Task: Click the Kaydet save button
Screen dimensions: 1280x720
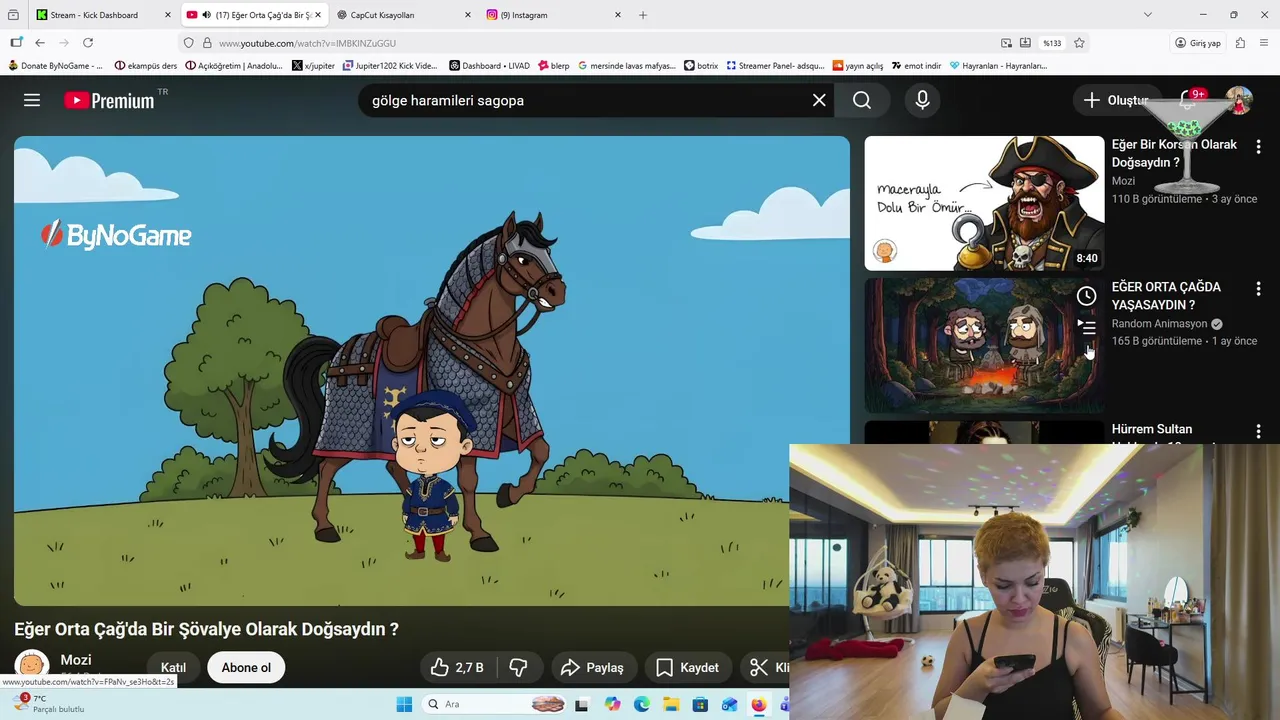Action: 687,667
